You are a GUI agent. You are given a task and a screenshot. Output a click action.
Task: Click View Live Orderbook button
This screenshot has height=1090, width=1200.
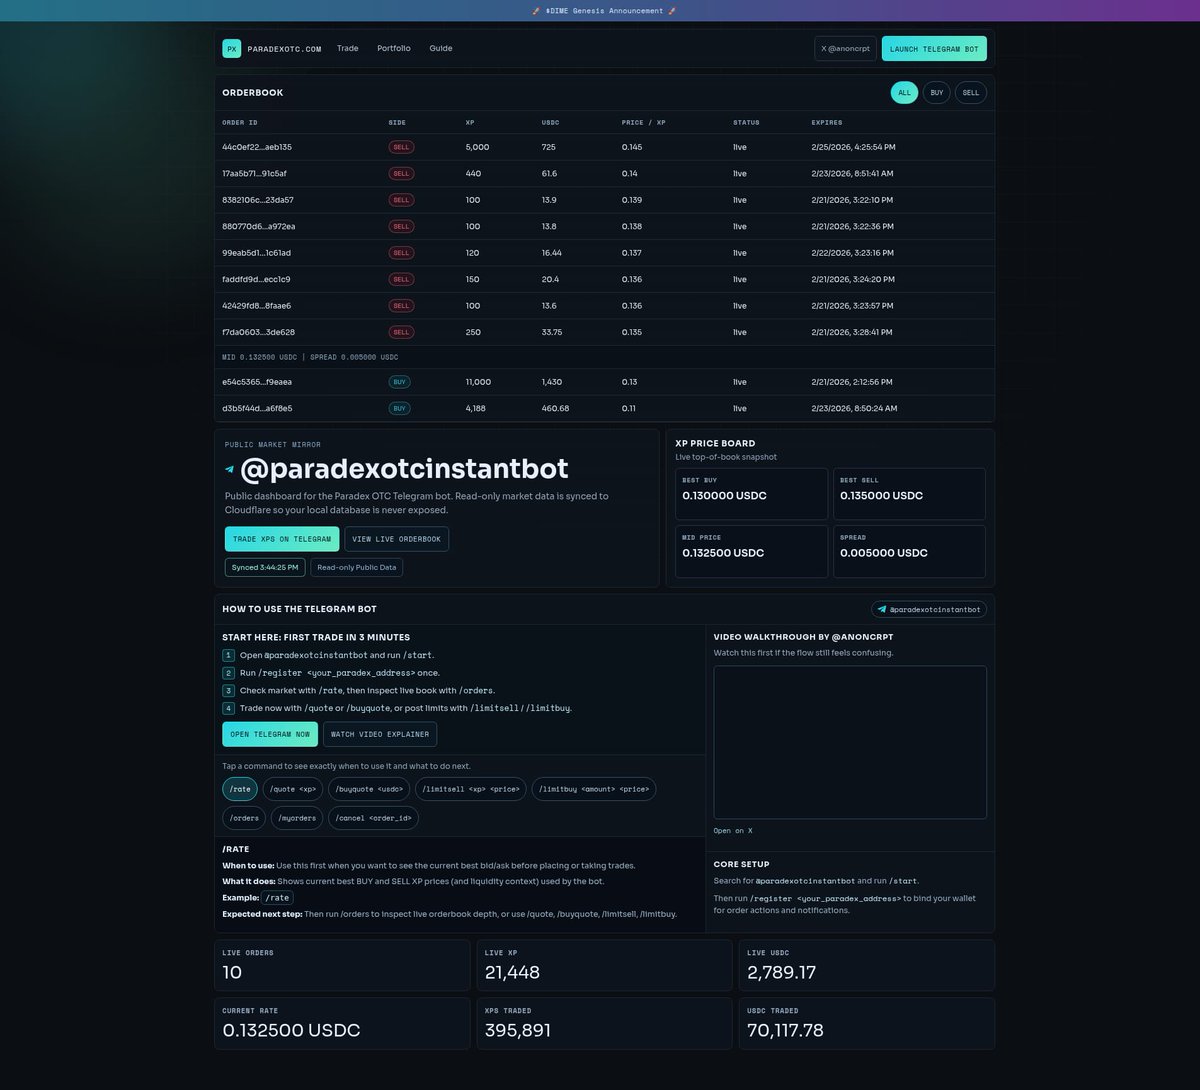[396, 539]
